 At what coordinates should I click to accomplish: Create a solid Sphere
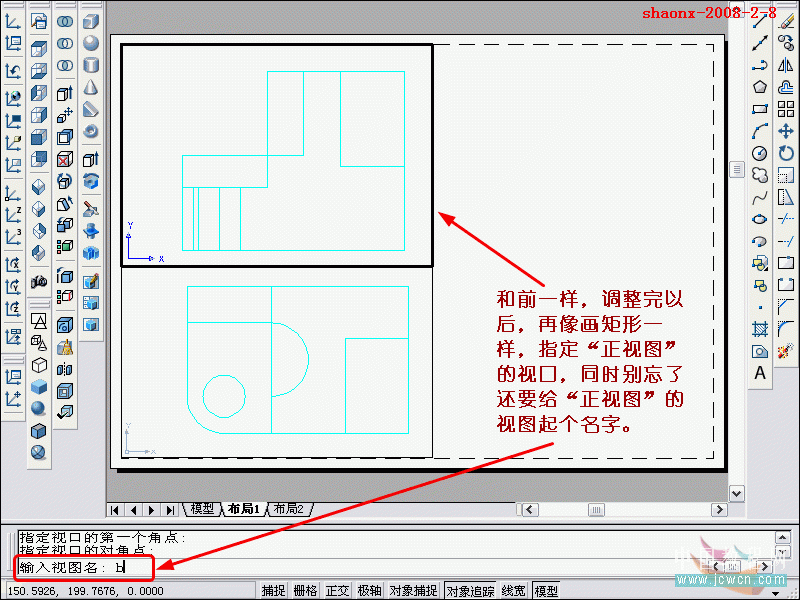click(91, 43)
